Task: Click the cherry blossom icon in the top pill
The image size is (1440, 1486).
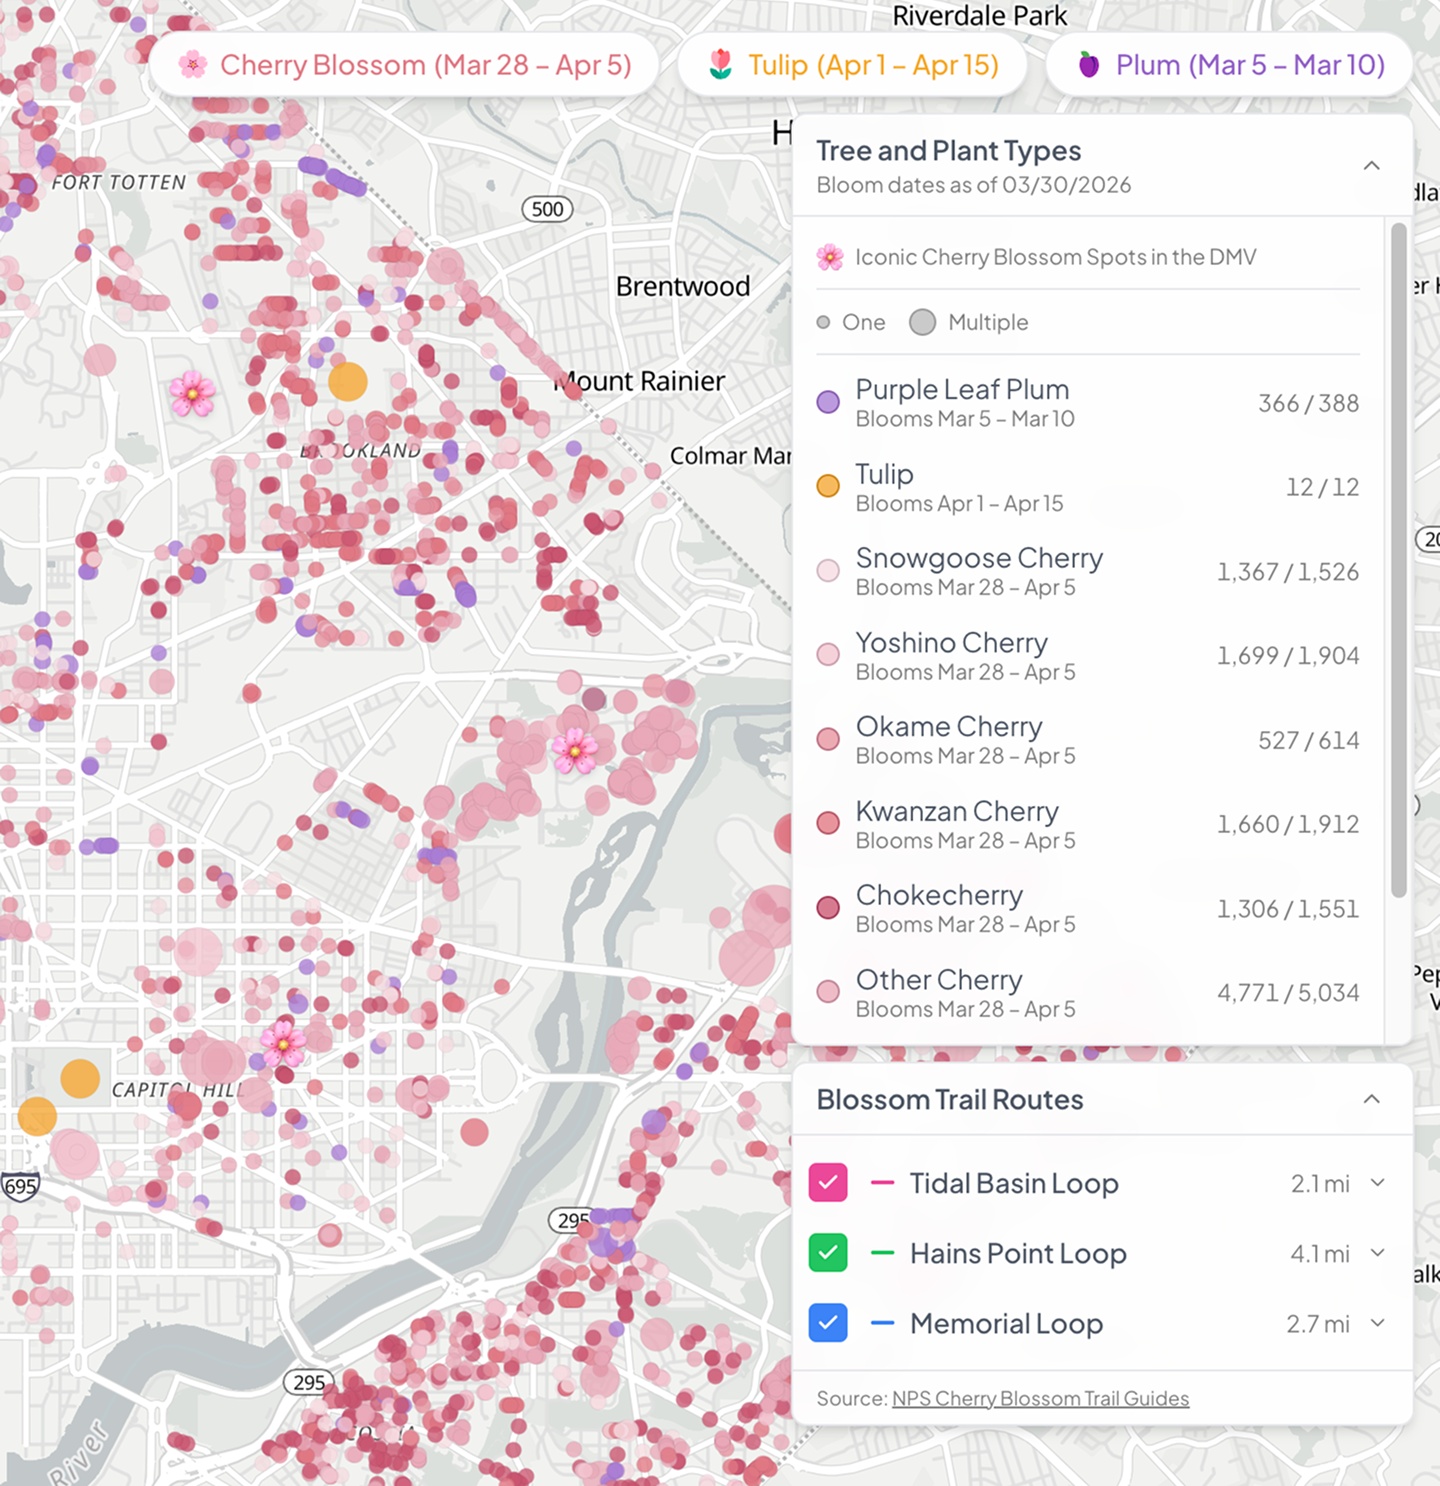Action: pos(193,65)
